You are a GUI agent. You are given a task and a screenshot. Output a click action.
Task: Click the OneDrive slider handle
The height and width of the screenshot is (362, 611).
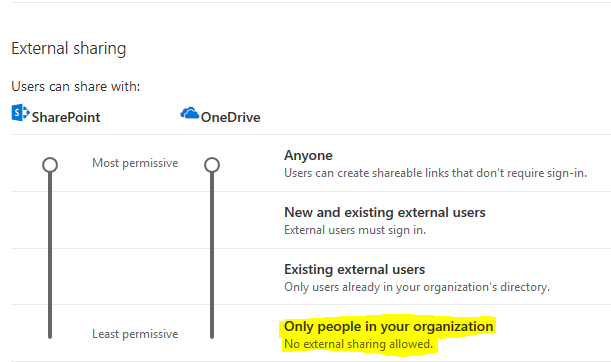coord(212,165)
